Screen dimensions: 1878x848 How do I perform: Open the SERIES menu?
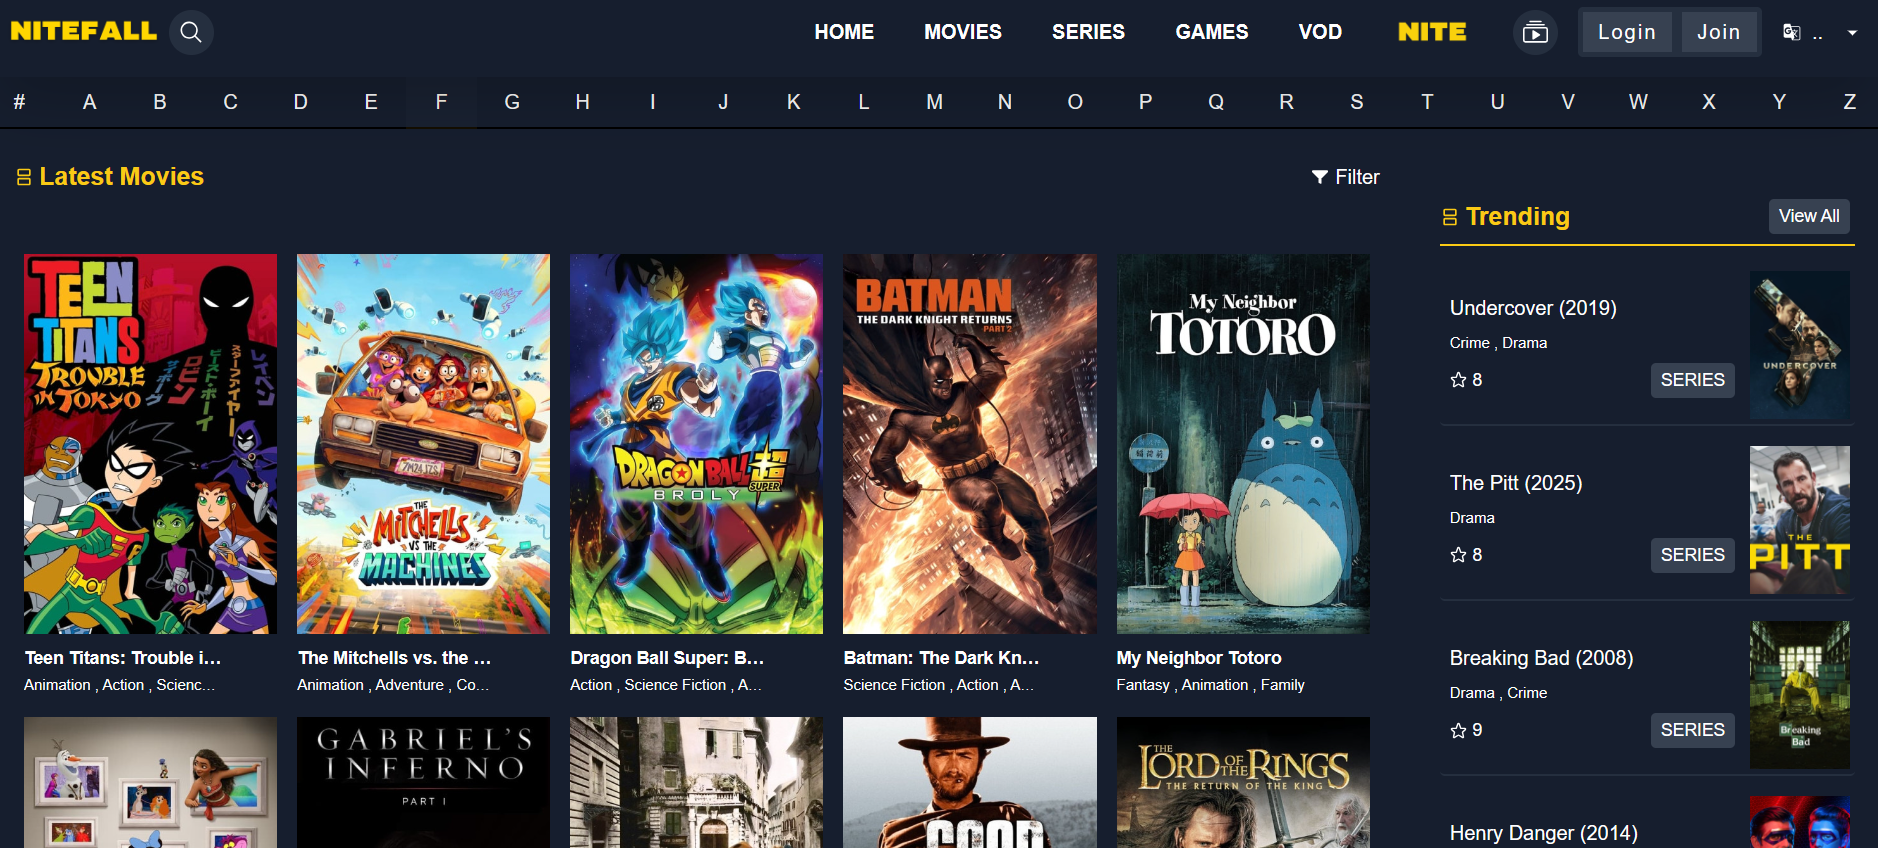[x=1088, y=32]
